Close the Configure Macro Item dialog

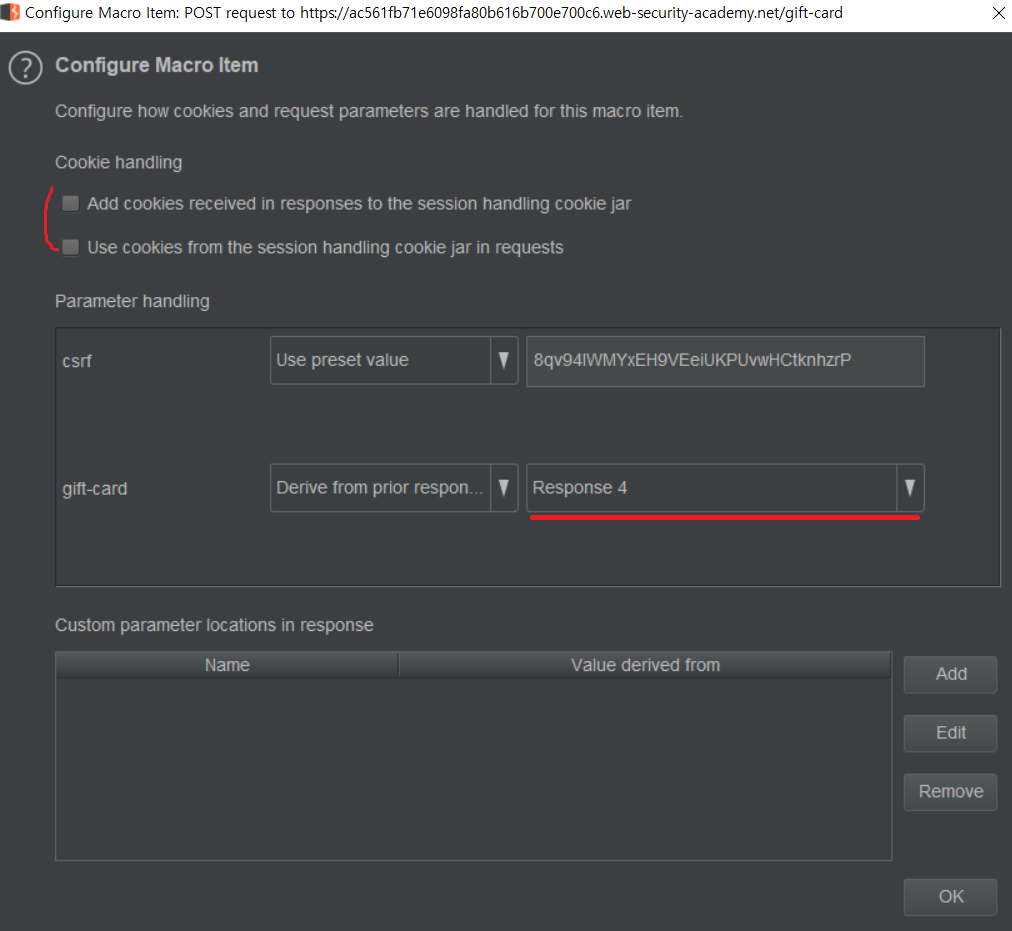click(998, 14)
